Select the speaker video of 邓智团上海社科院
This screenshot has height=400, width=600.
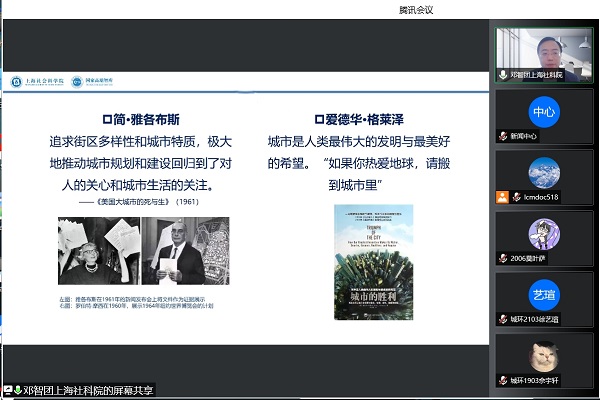click(545, 48)
